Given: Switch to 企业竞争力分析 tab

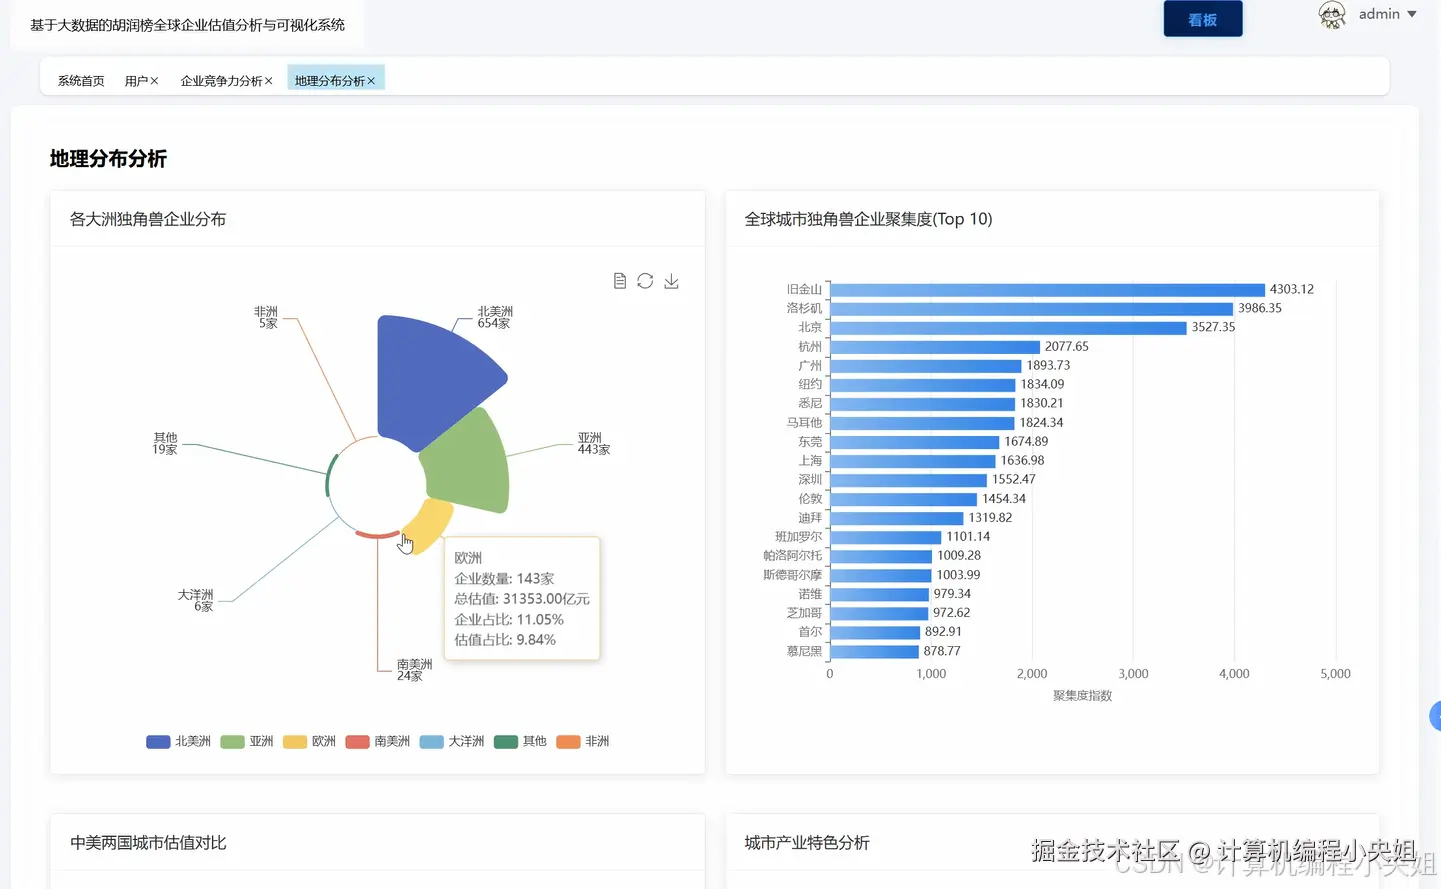Looking at the screenshot, I should coord(221,81).
